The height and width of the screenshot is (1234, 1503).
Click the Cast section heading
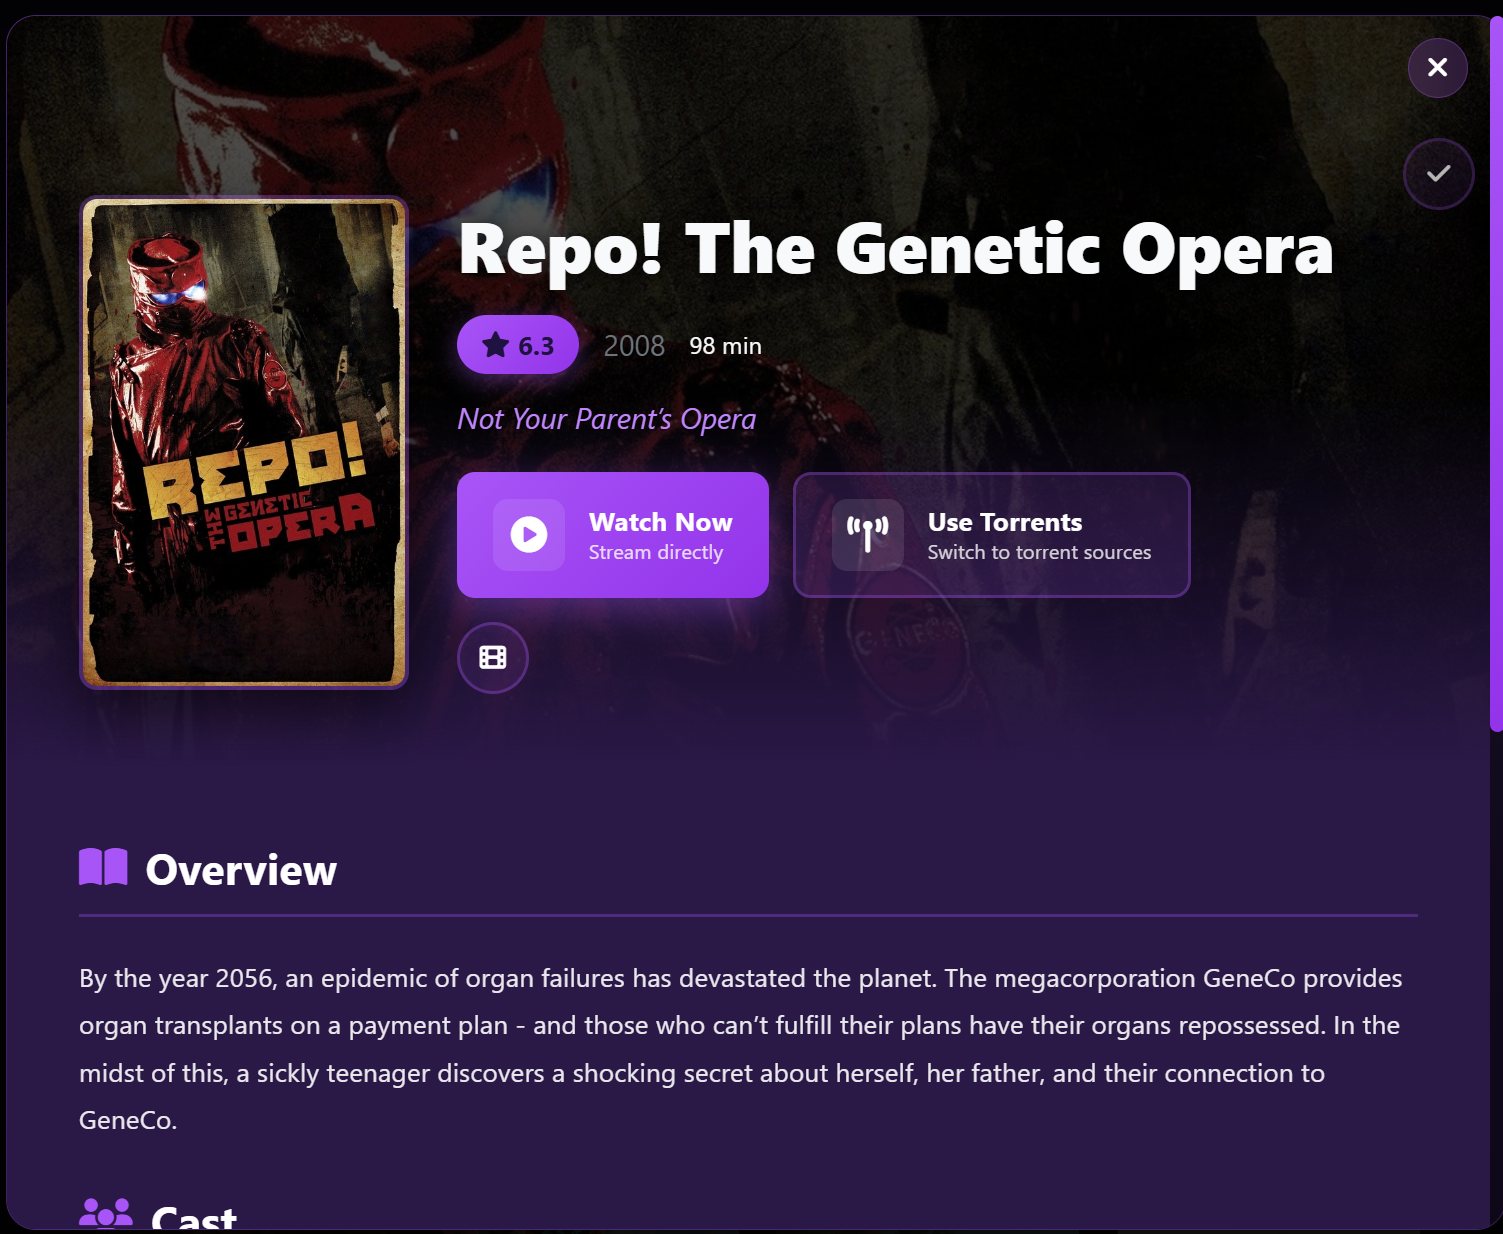194,1216
